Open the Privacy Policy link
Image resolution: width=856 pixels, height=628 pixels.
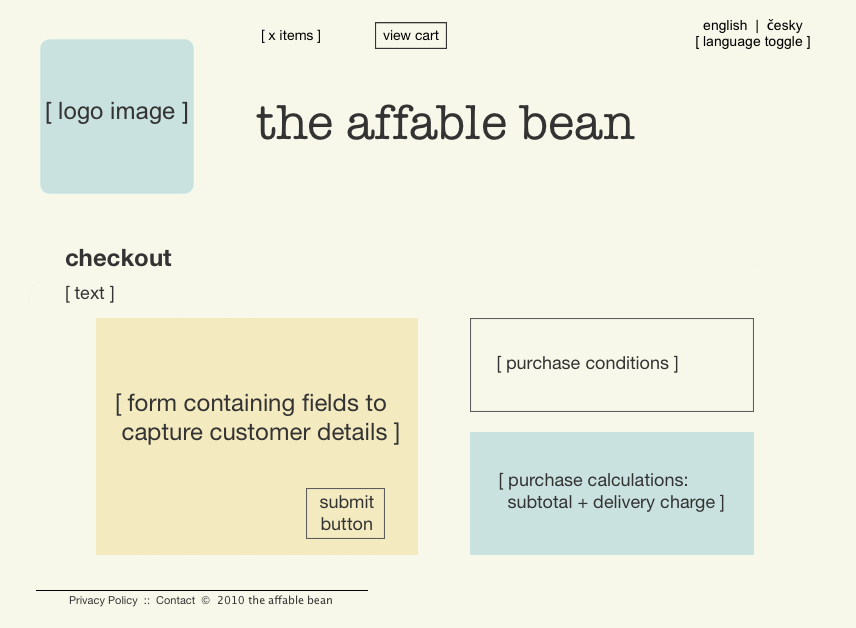point(103,601)
